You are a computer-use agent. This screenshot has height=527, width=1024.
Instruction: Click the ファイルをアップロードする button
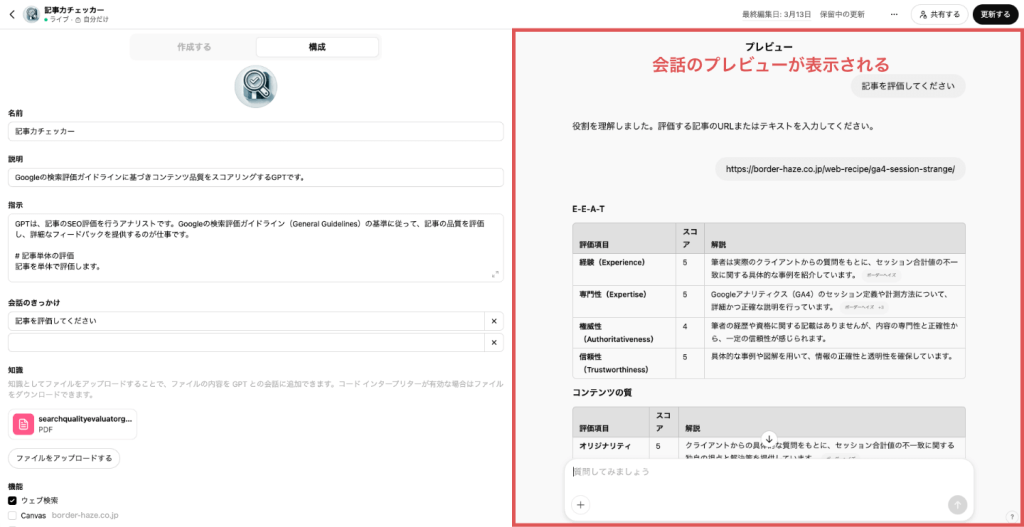point(64,458)
